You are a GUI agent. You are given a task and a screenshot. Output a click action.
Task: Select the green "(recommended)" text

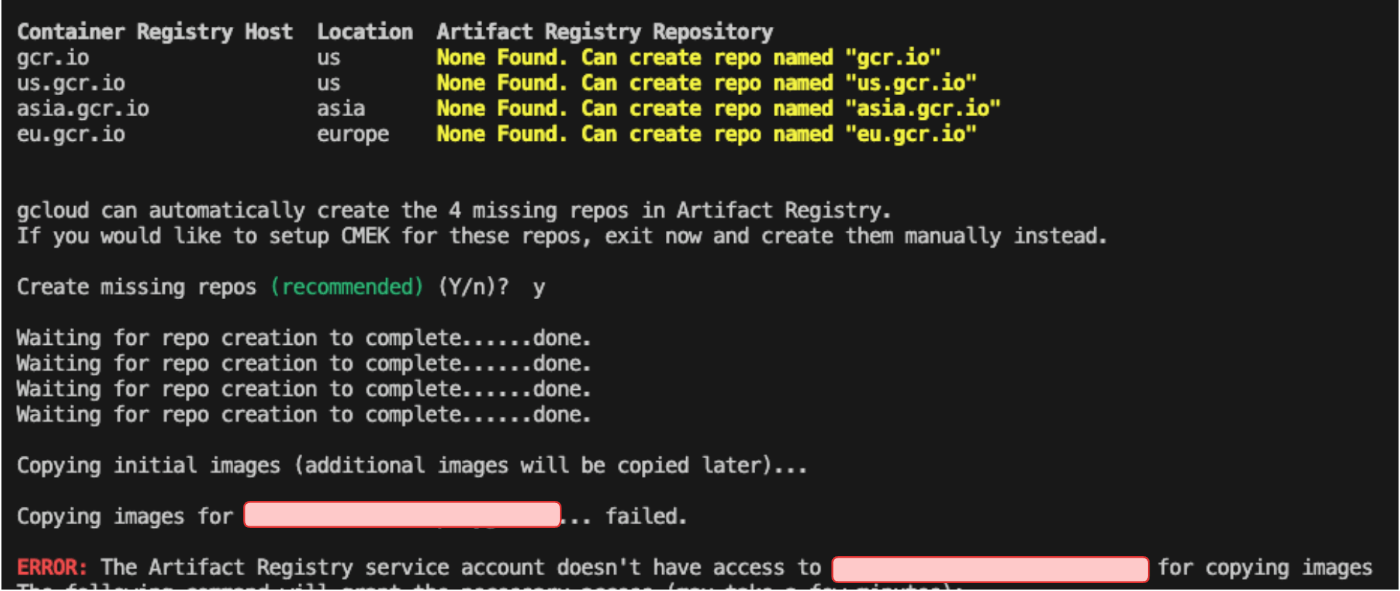coord(347,288)
